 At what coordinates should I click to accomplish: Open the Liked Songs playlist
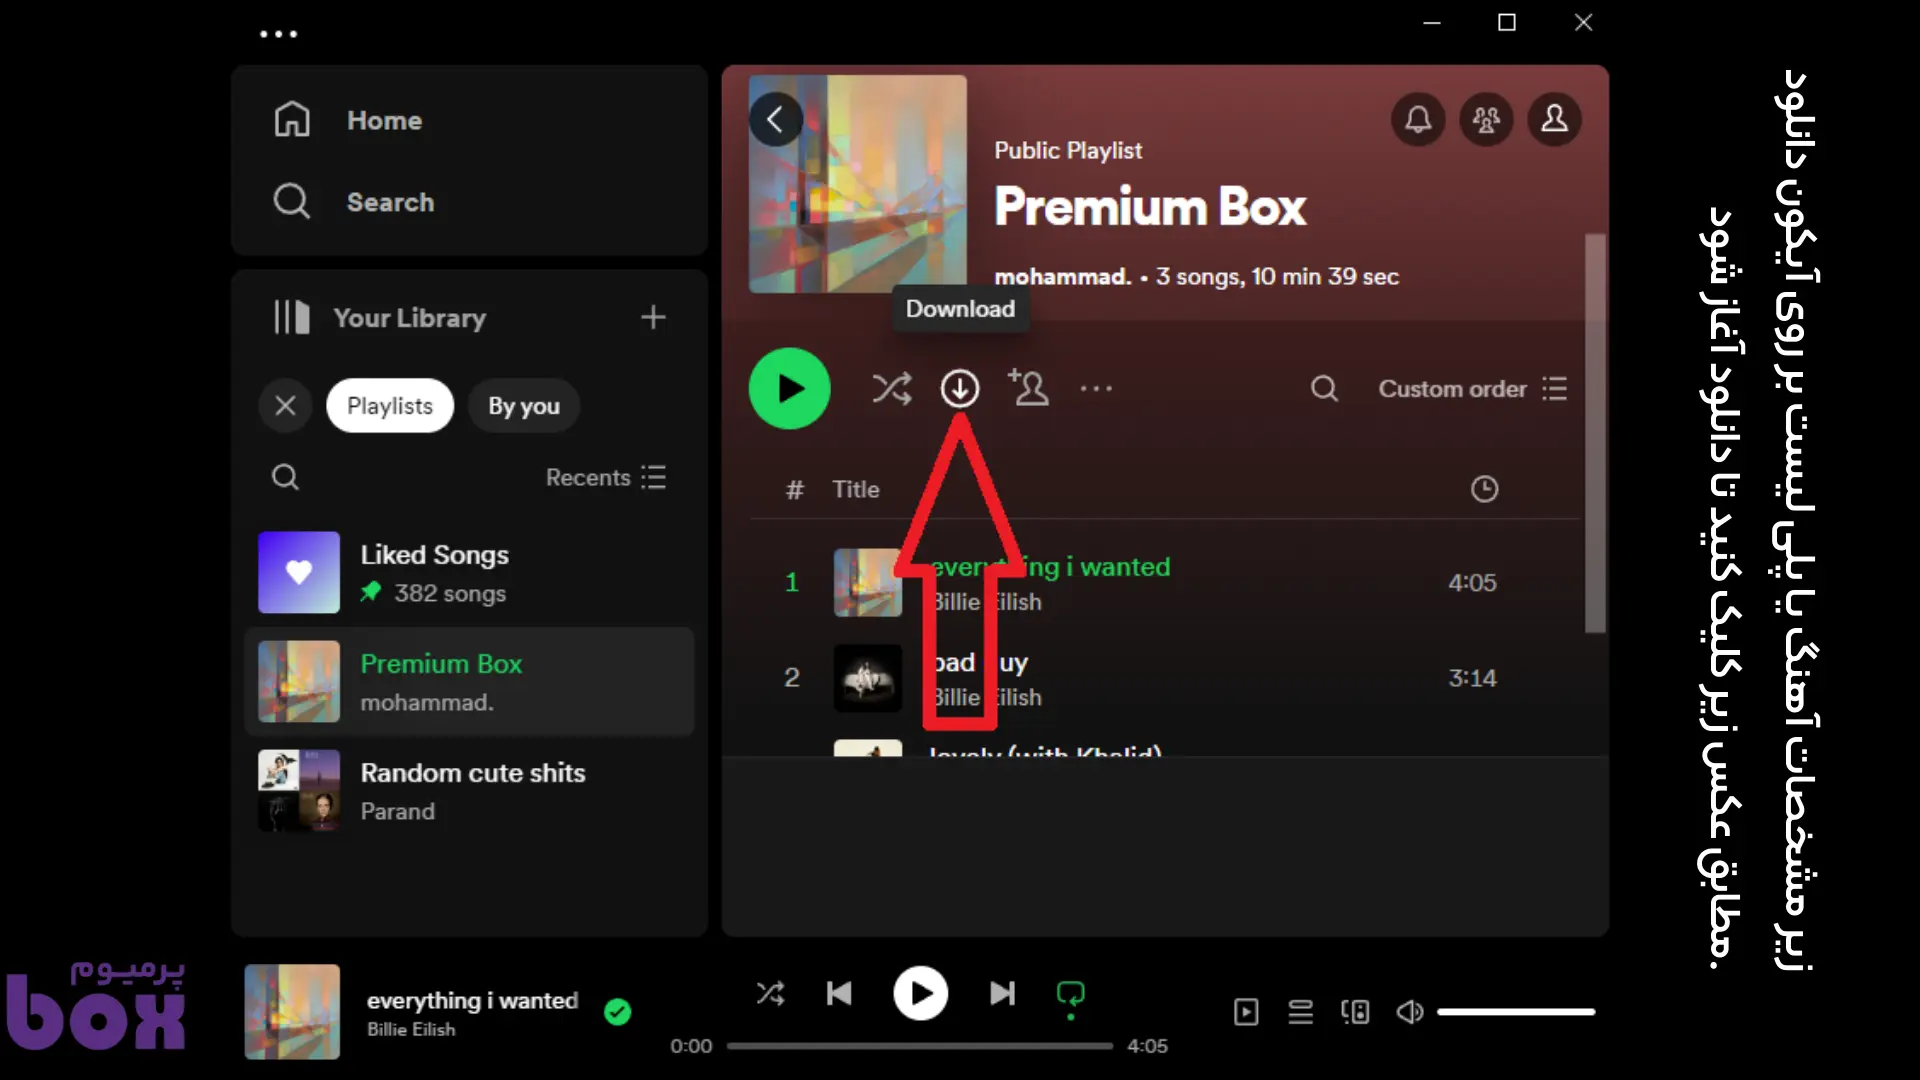469,573
